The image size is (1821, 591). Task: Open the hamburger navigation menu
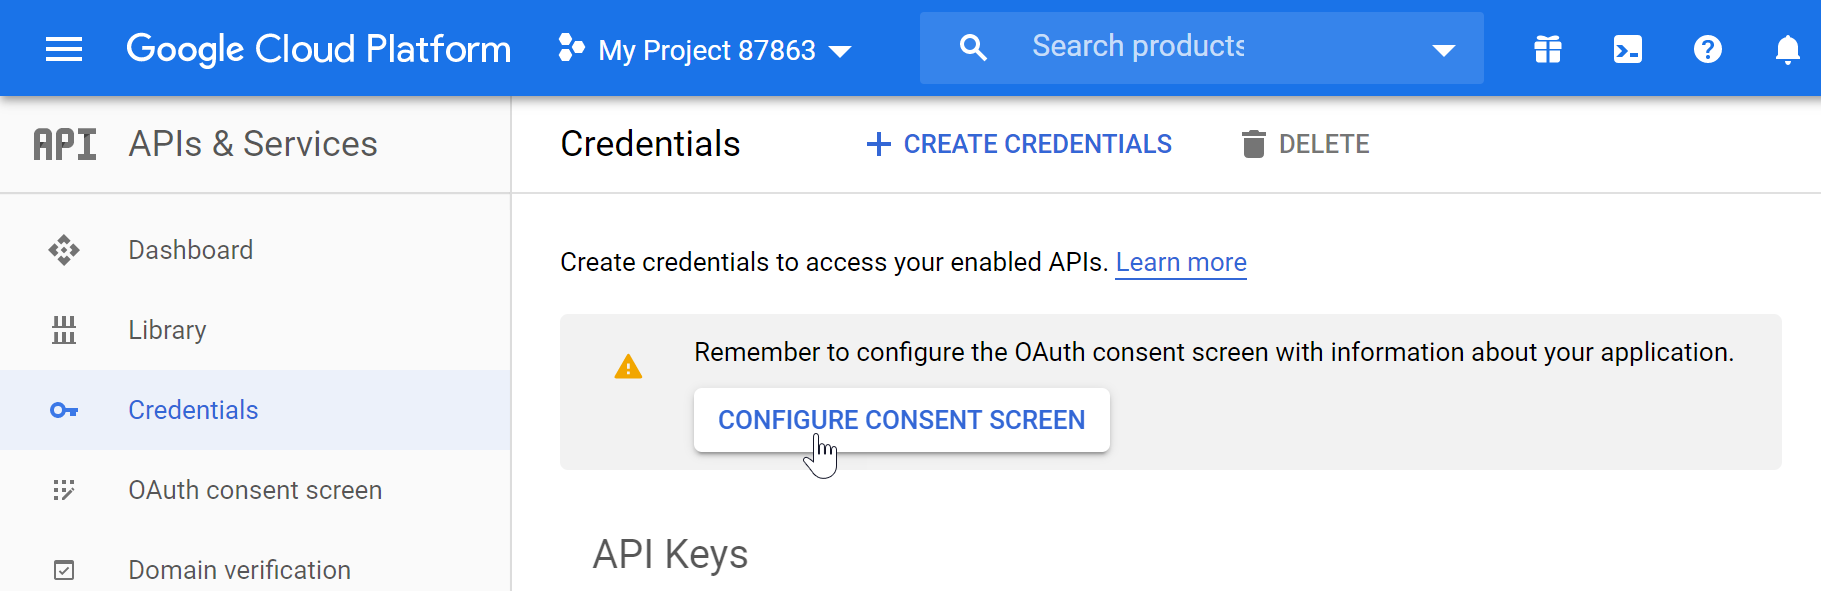coord(64,49)
